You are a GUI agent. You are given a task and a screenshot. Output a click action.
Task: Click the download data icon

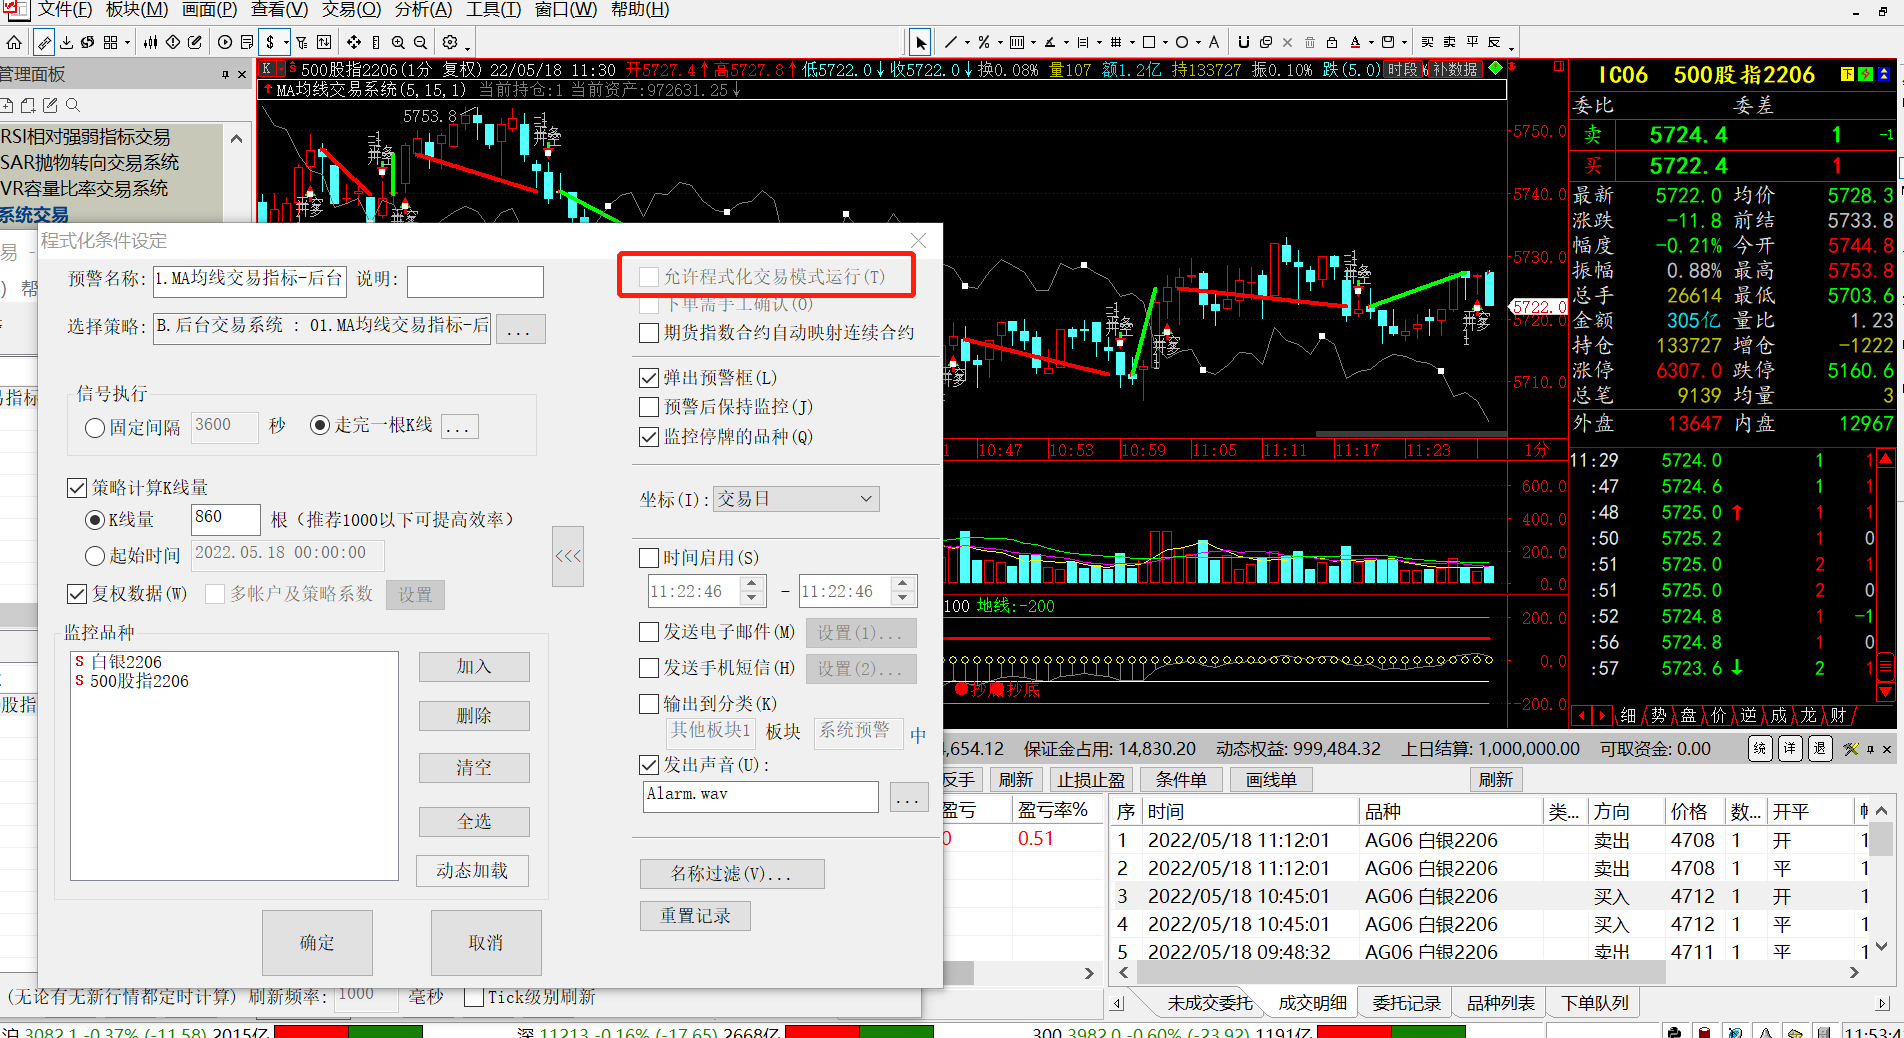click(66, 42)
